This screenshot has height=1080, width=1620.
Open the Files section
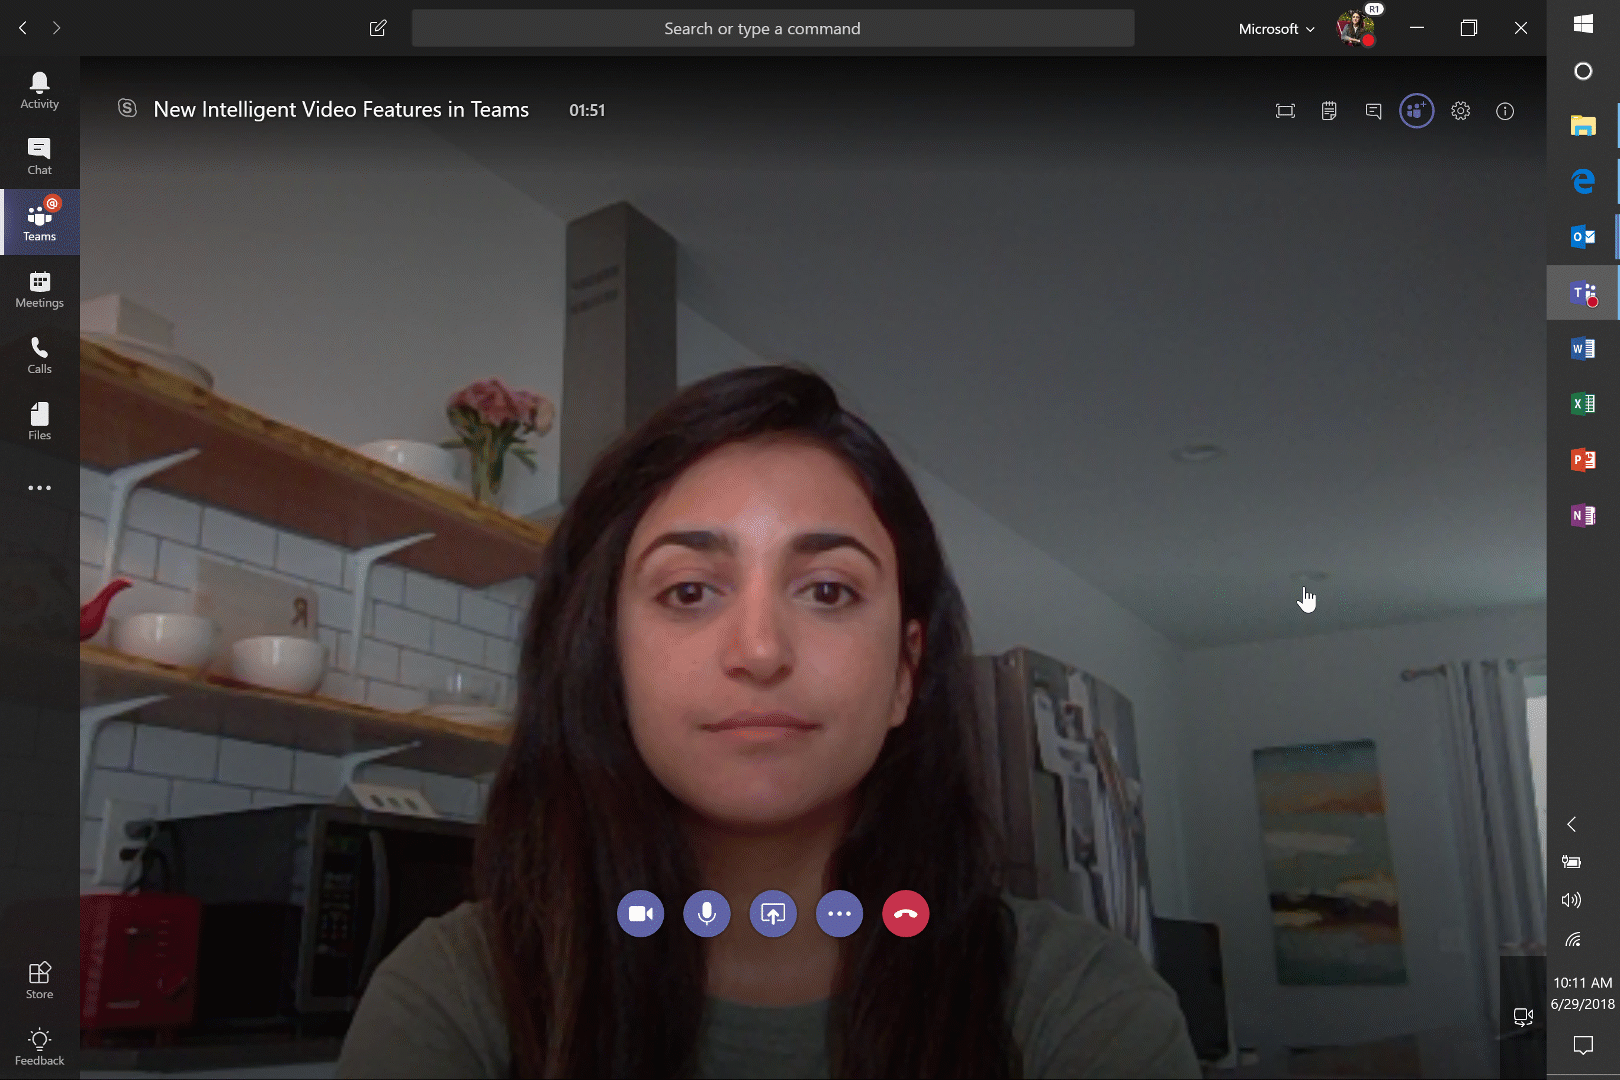(40, 421)
